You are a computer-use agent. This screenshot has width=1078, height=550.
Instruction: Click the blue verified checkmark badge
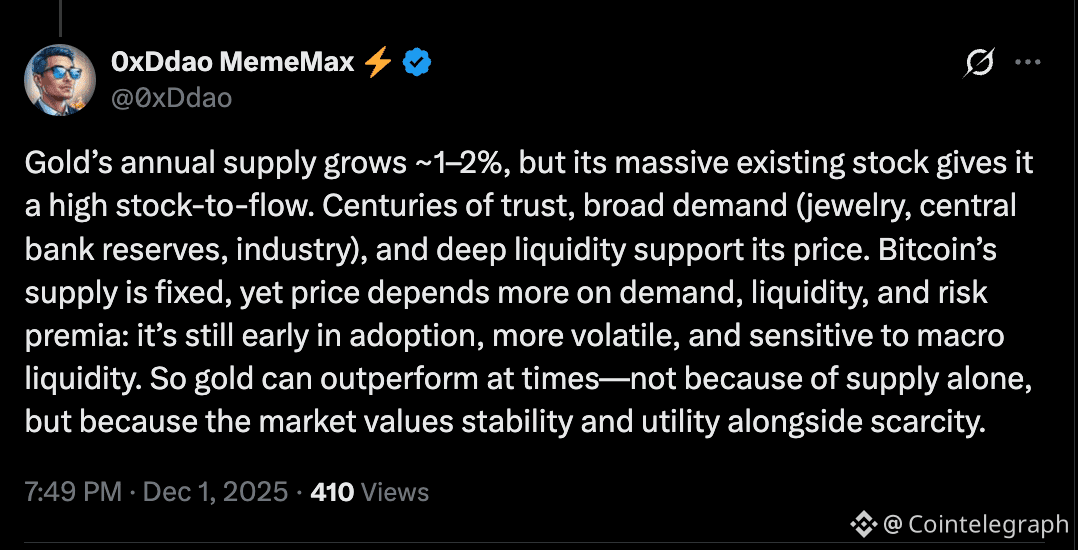coord(417,63)
